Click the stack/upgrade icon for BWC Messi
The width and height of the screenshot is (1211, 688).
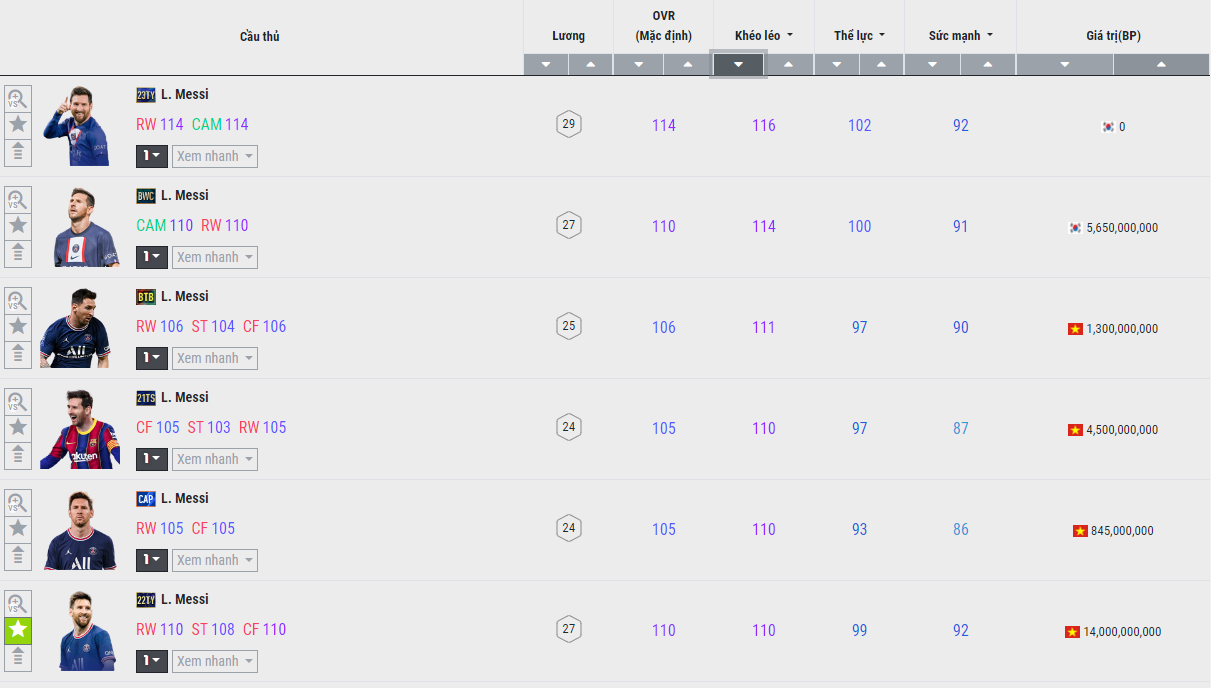(x=18, y=254)
